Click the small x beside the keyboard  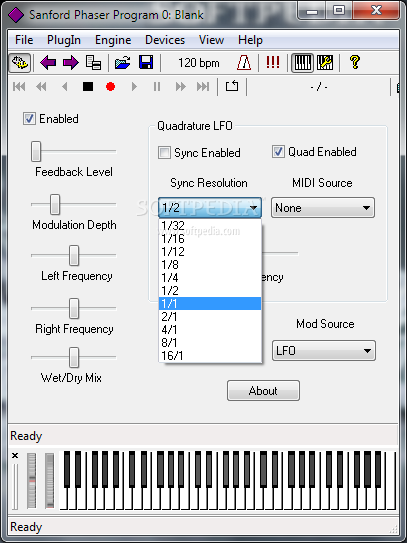point(15,456)
